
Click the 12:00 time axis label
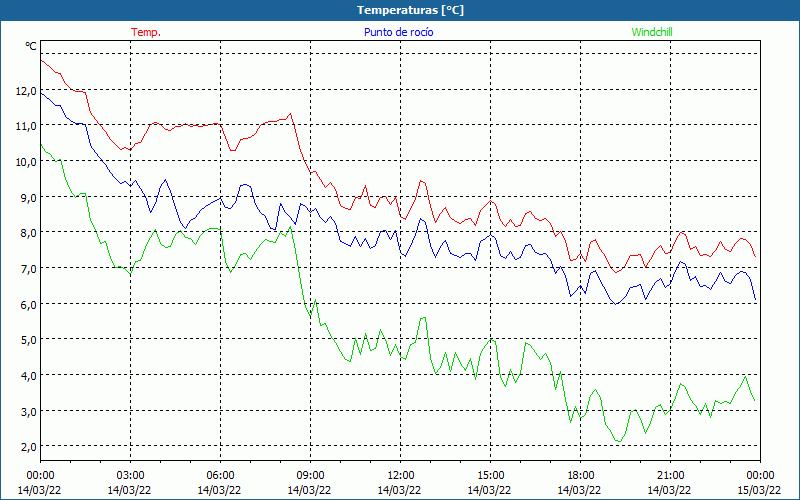[x=401, y=476]
